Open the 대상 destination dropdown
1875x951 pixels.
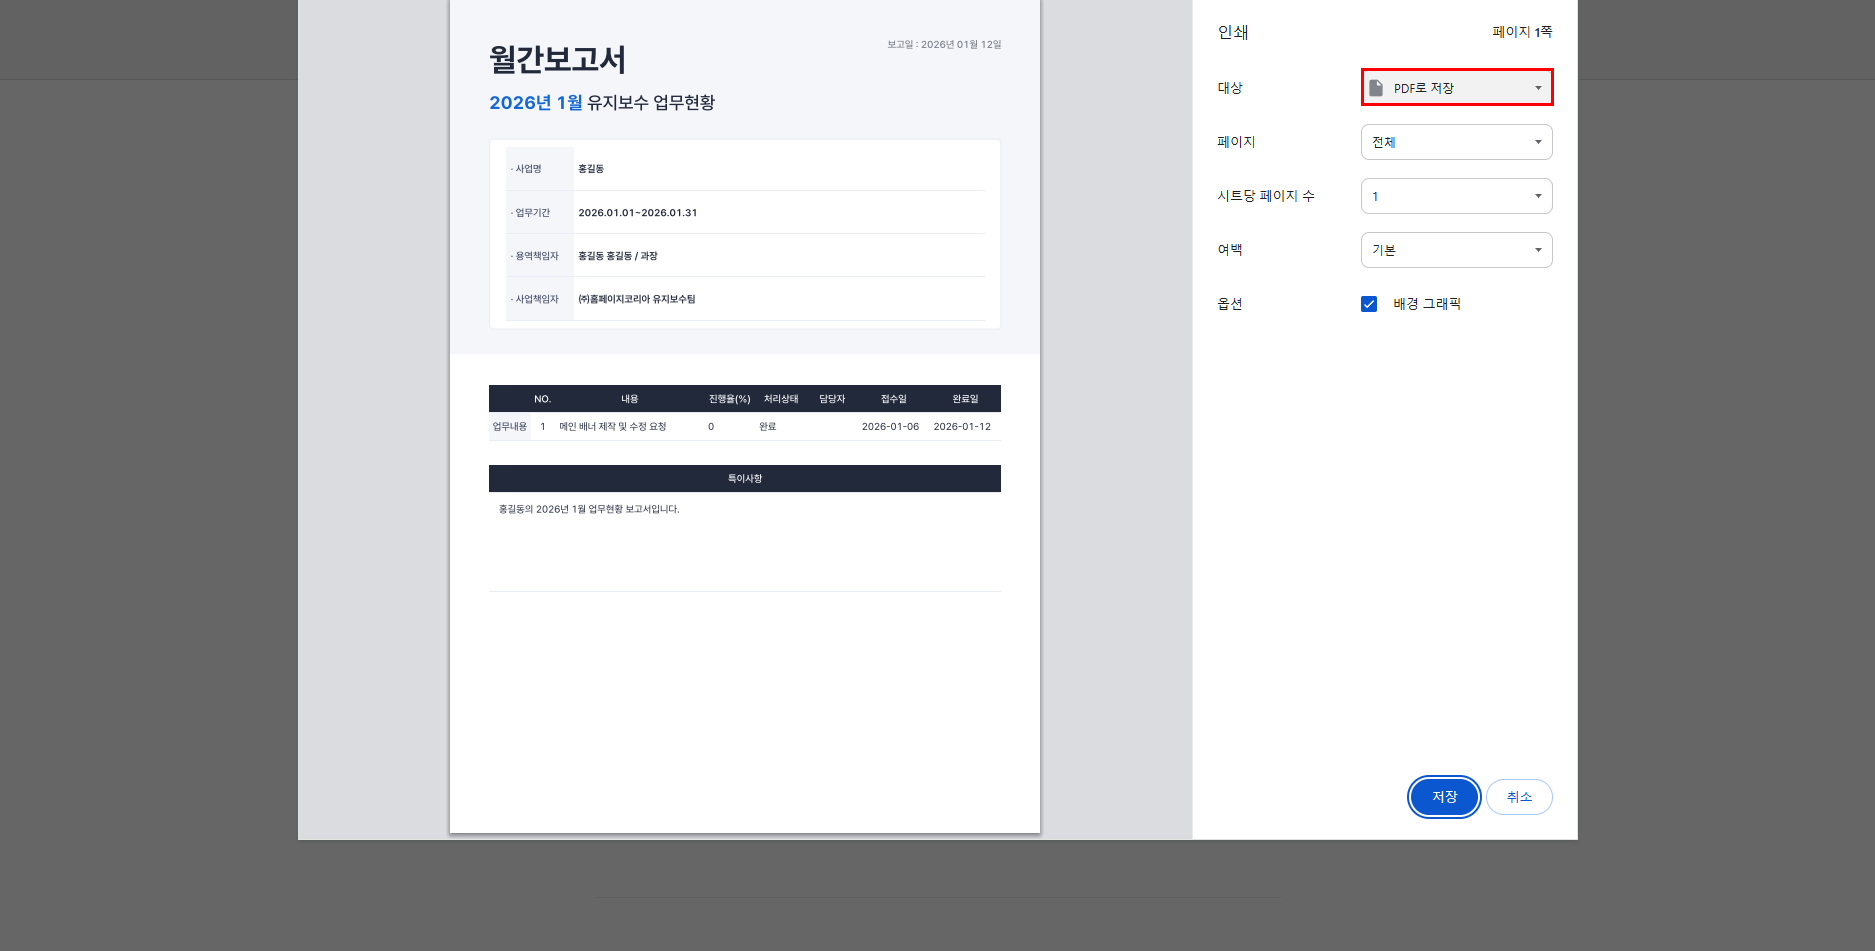pyautogui.click(x=1456, y=88)
